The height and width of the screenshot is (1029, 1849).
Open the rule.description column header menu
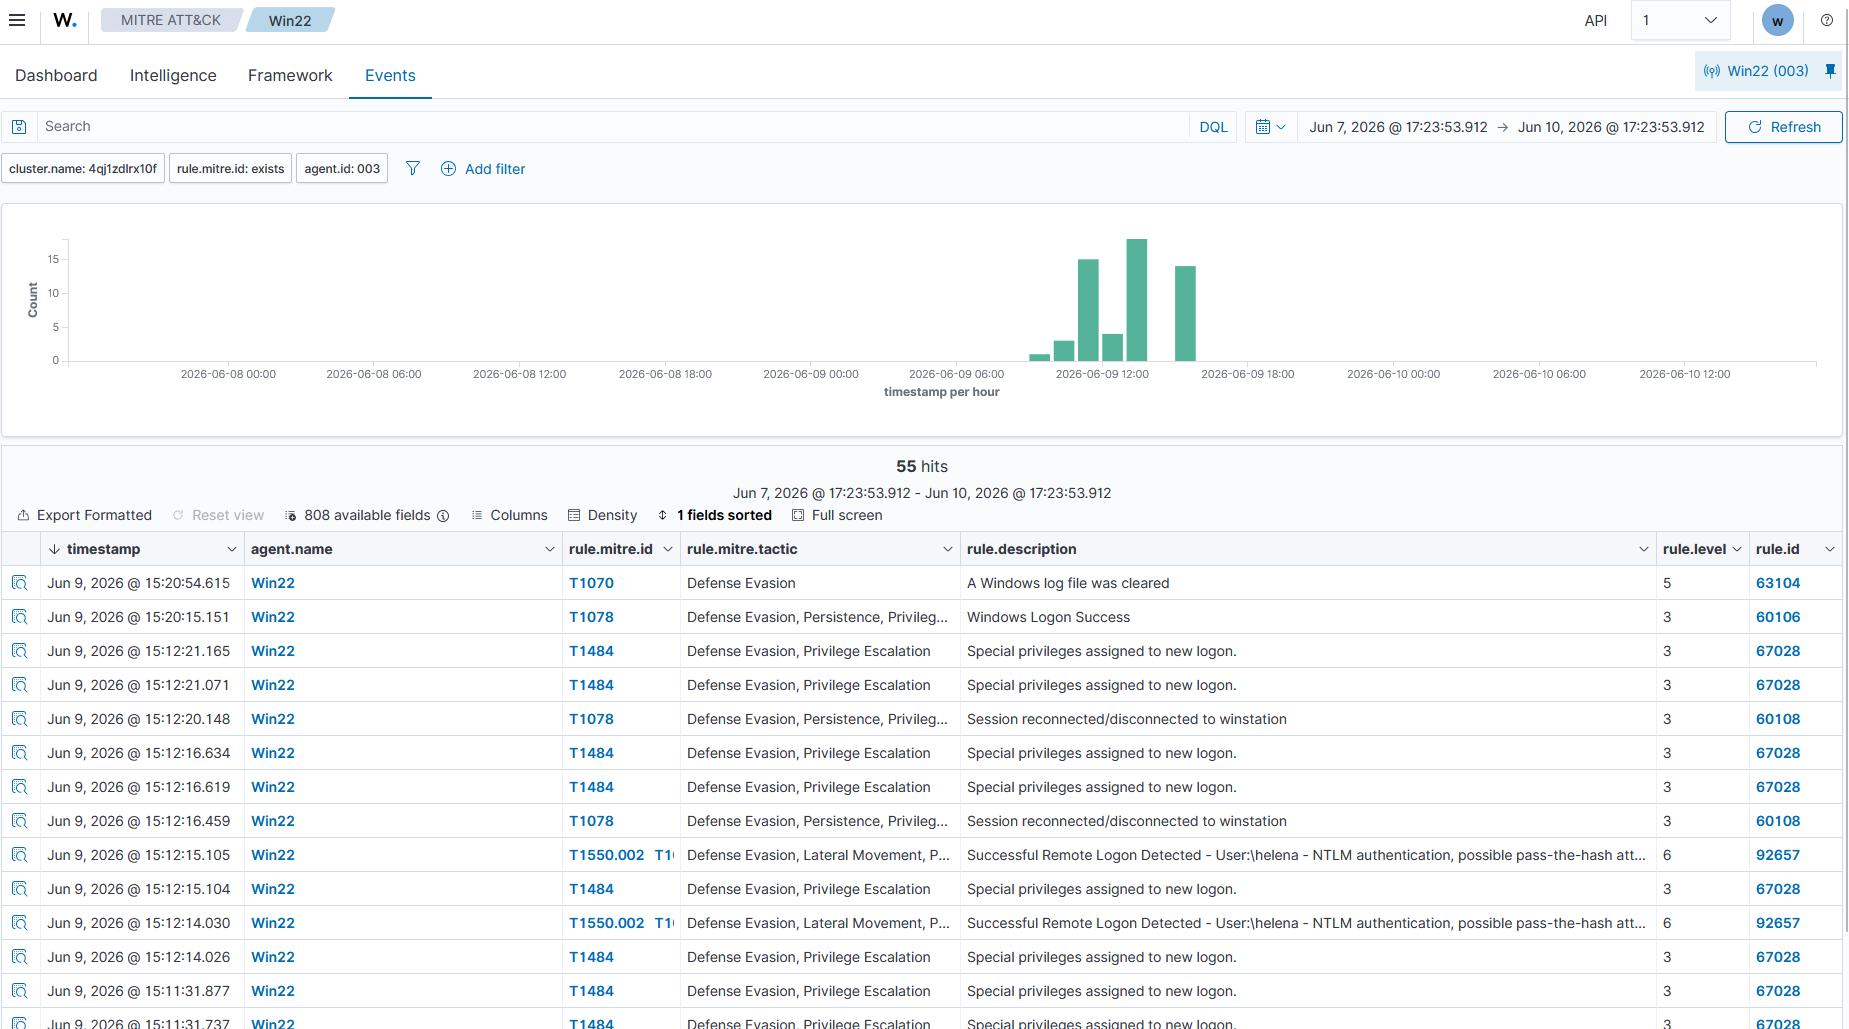(1643, 549)
